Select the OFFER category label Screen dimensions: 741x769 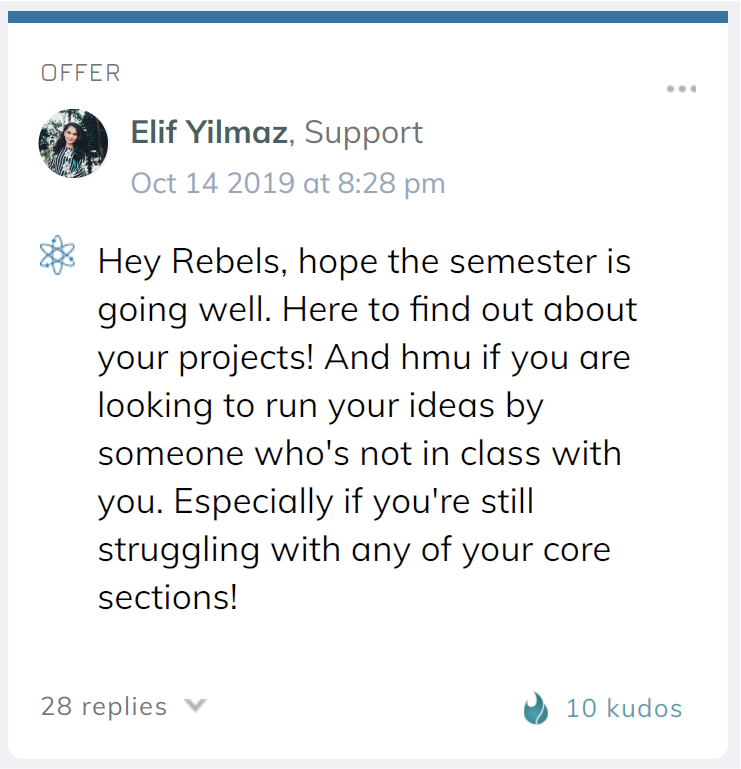(81, 73)
